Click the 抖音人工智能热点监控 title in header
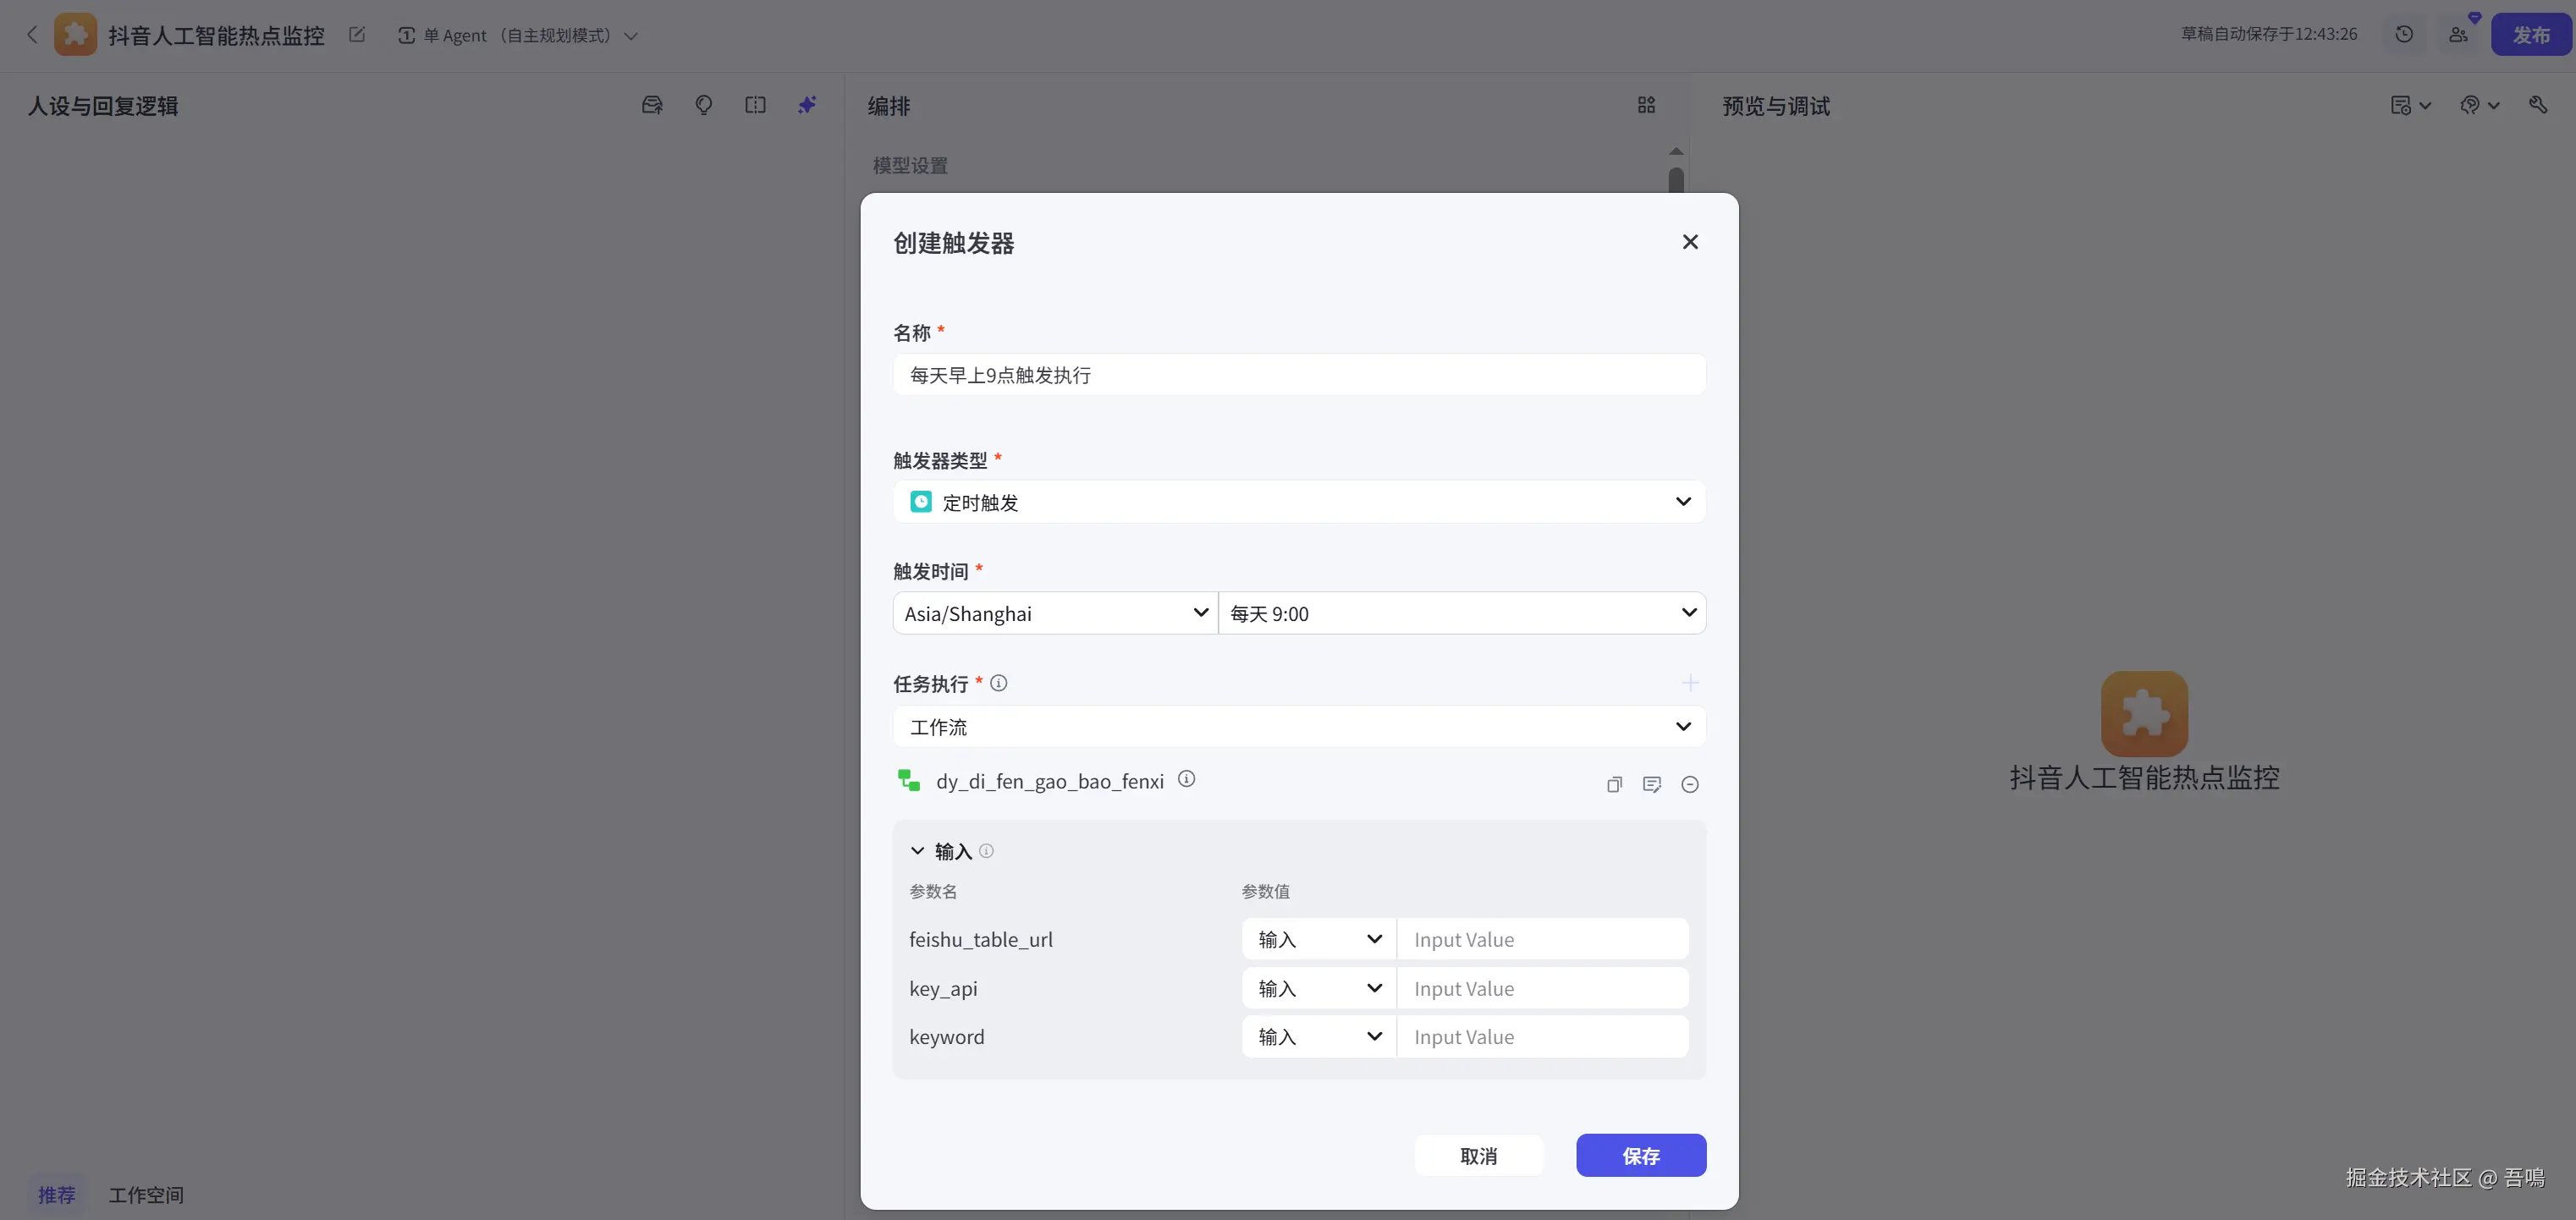 tap(216, 35)
